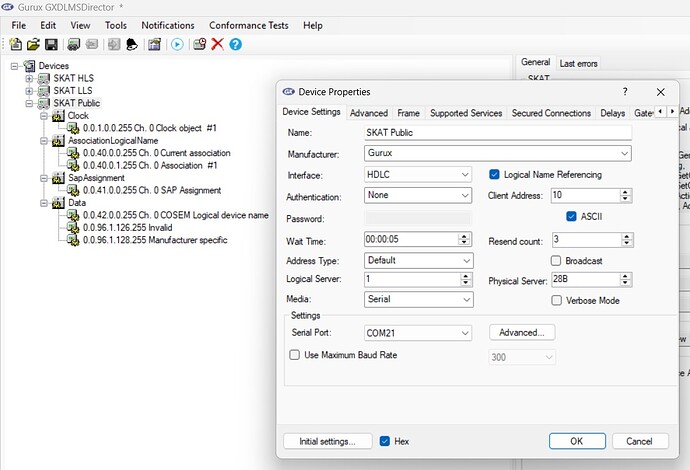Click the red X delete toolbar icon
Image resolution: width=690 pixels, height=470 pixels.
tap(217, 44)
